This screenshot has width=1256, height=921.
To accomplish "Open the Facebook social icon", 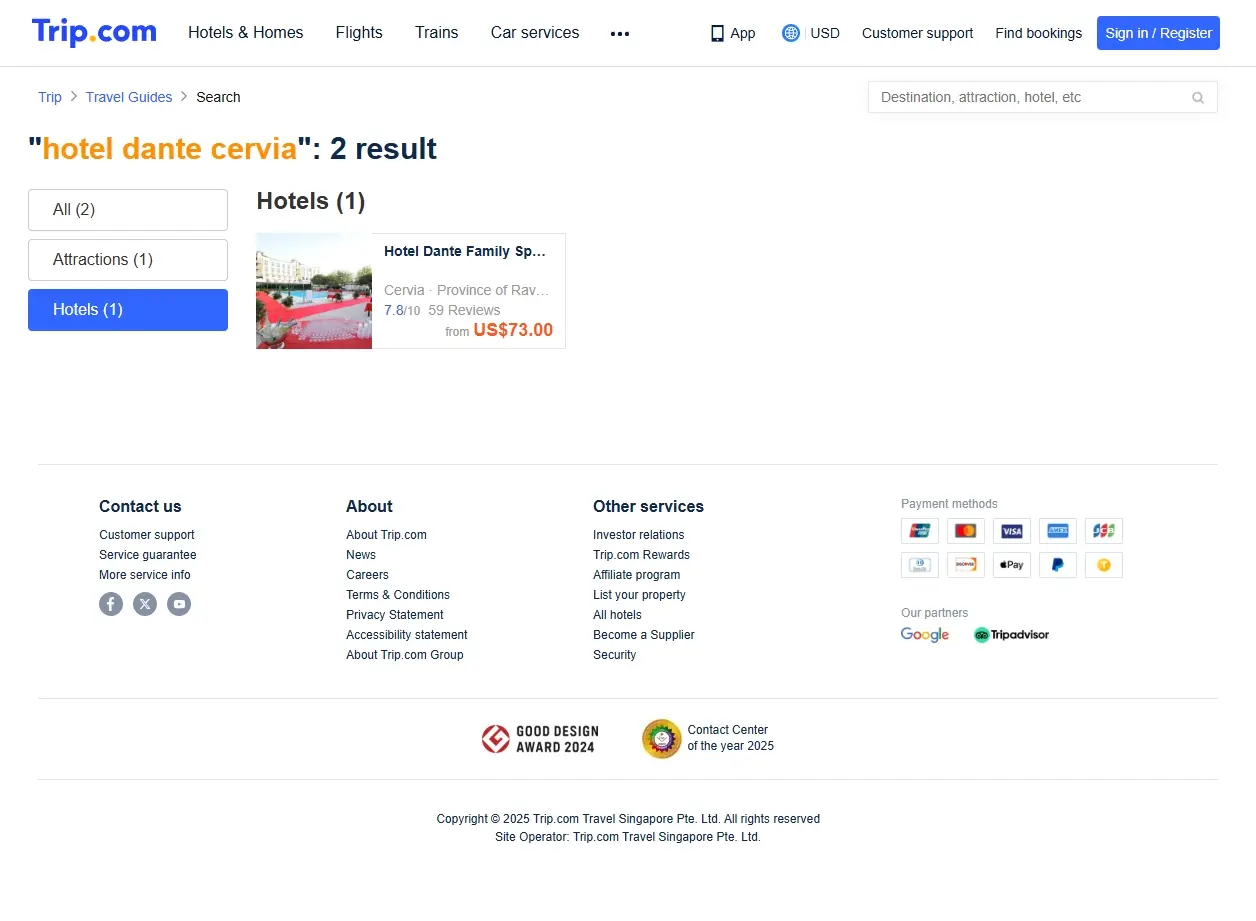I will [111, 604].
